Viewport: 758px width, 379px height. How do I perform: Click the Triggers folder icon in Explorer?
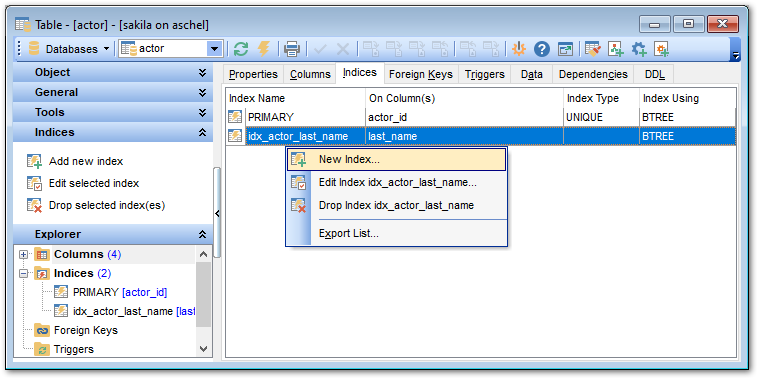[x=42, y=350]
